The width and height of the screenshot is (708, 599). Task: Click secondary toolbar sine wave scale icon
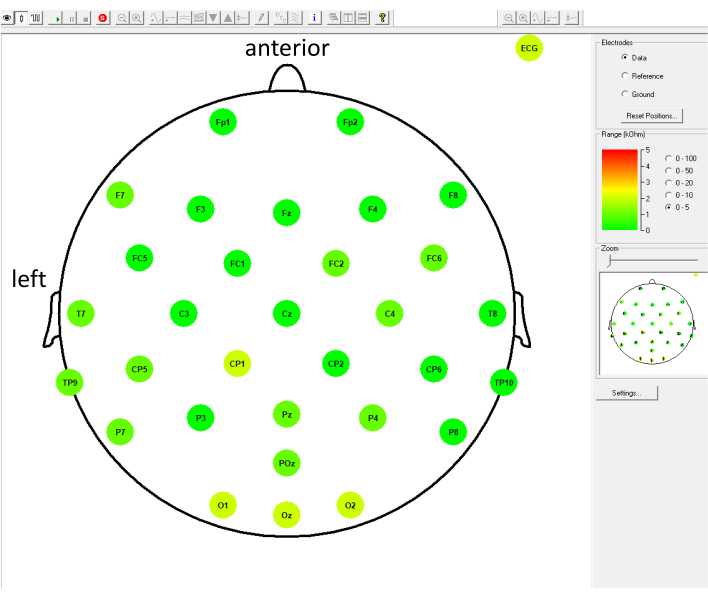pyautogui.click(x=537, y=18)
